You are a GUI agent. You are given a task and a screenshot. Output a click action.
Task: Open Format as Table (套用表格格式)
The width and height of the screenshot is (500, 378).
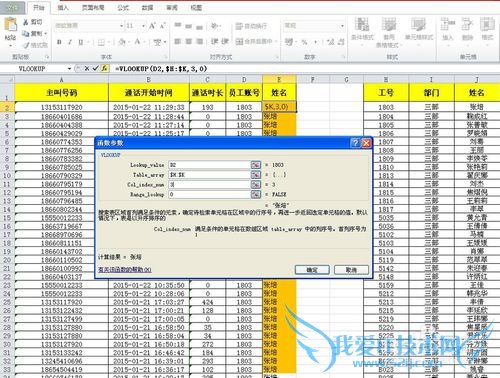(389, 32)
